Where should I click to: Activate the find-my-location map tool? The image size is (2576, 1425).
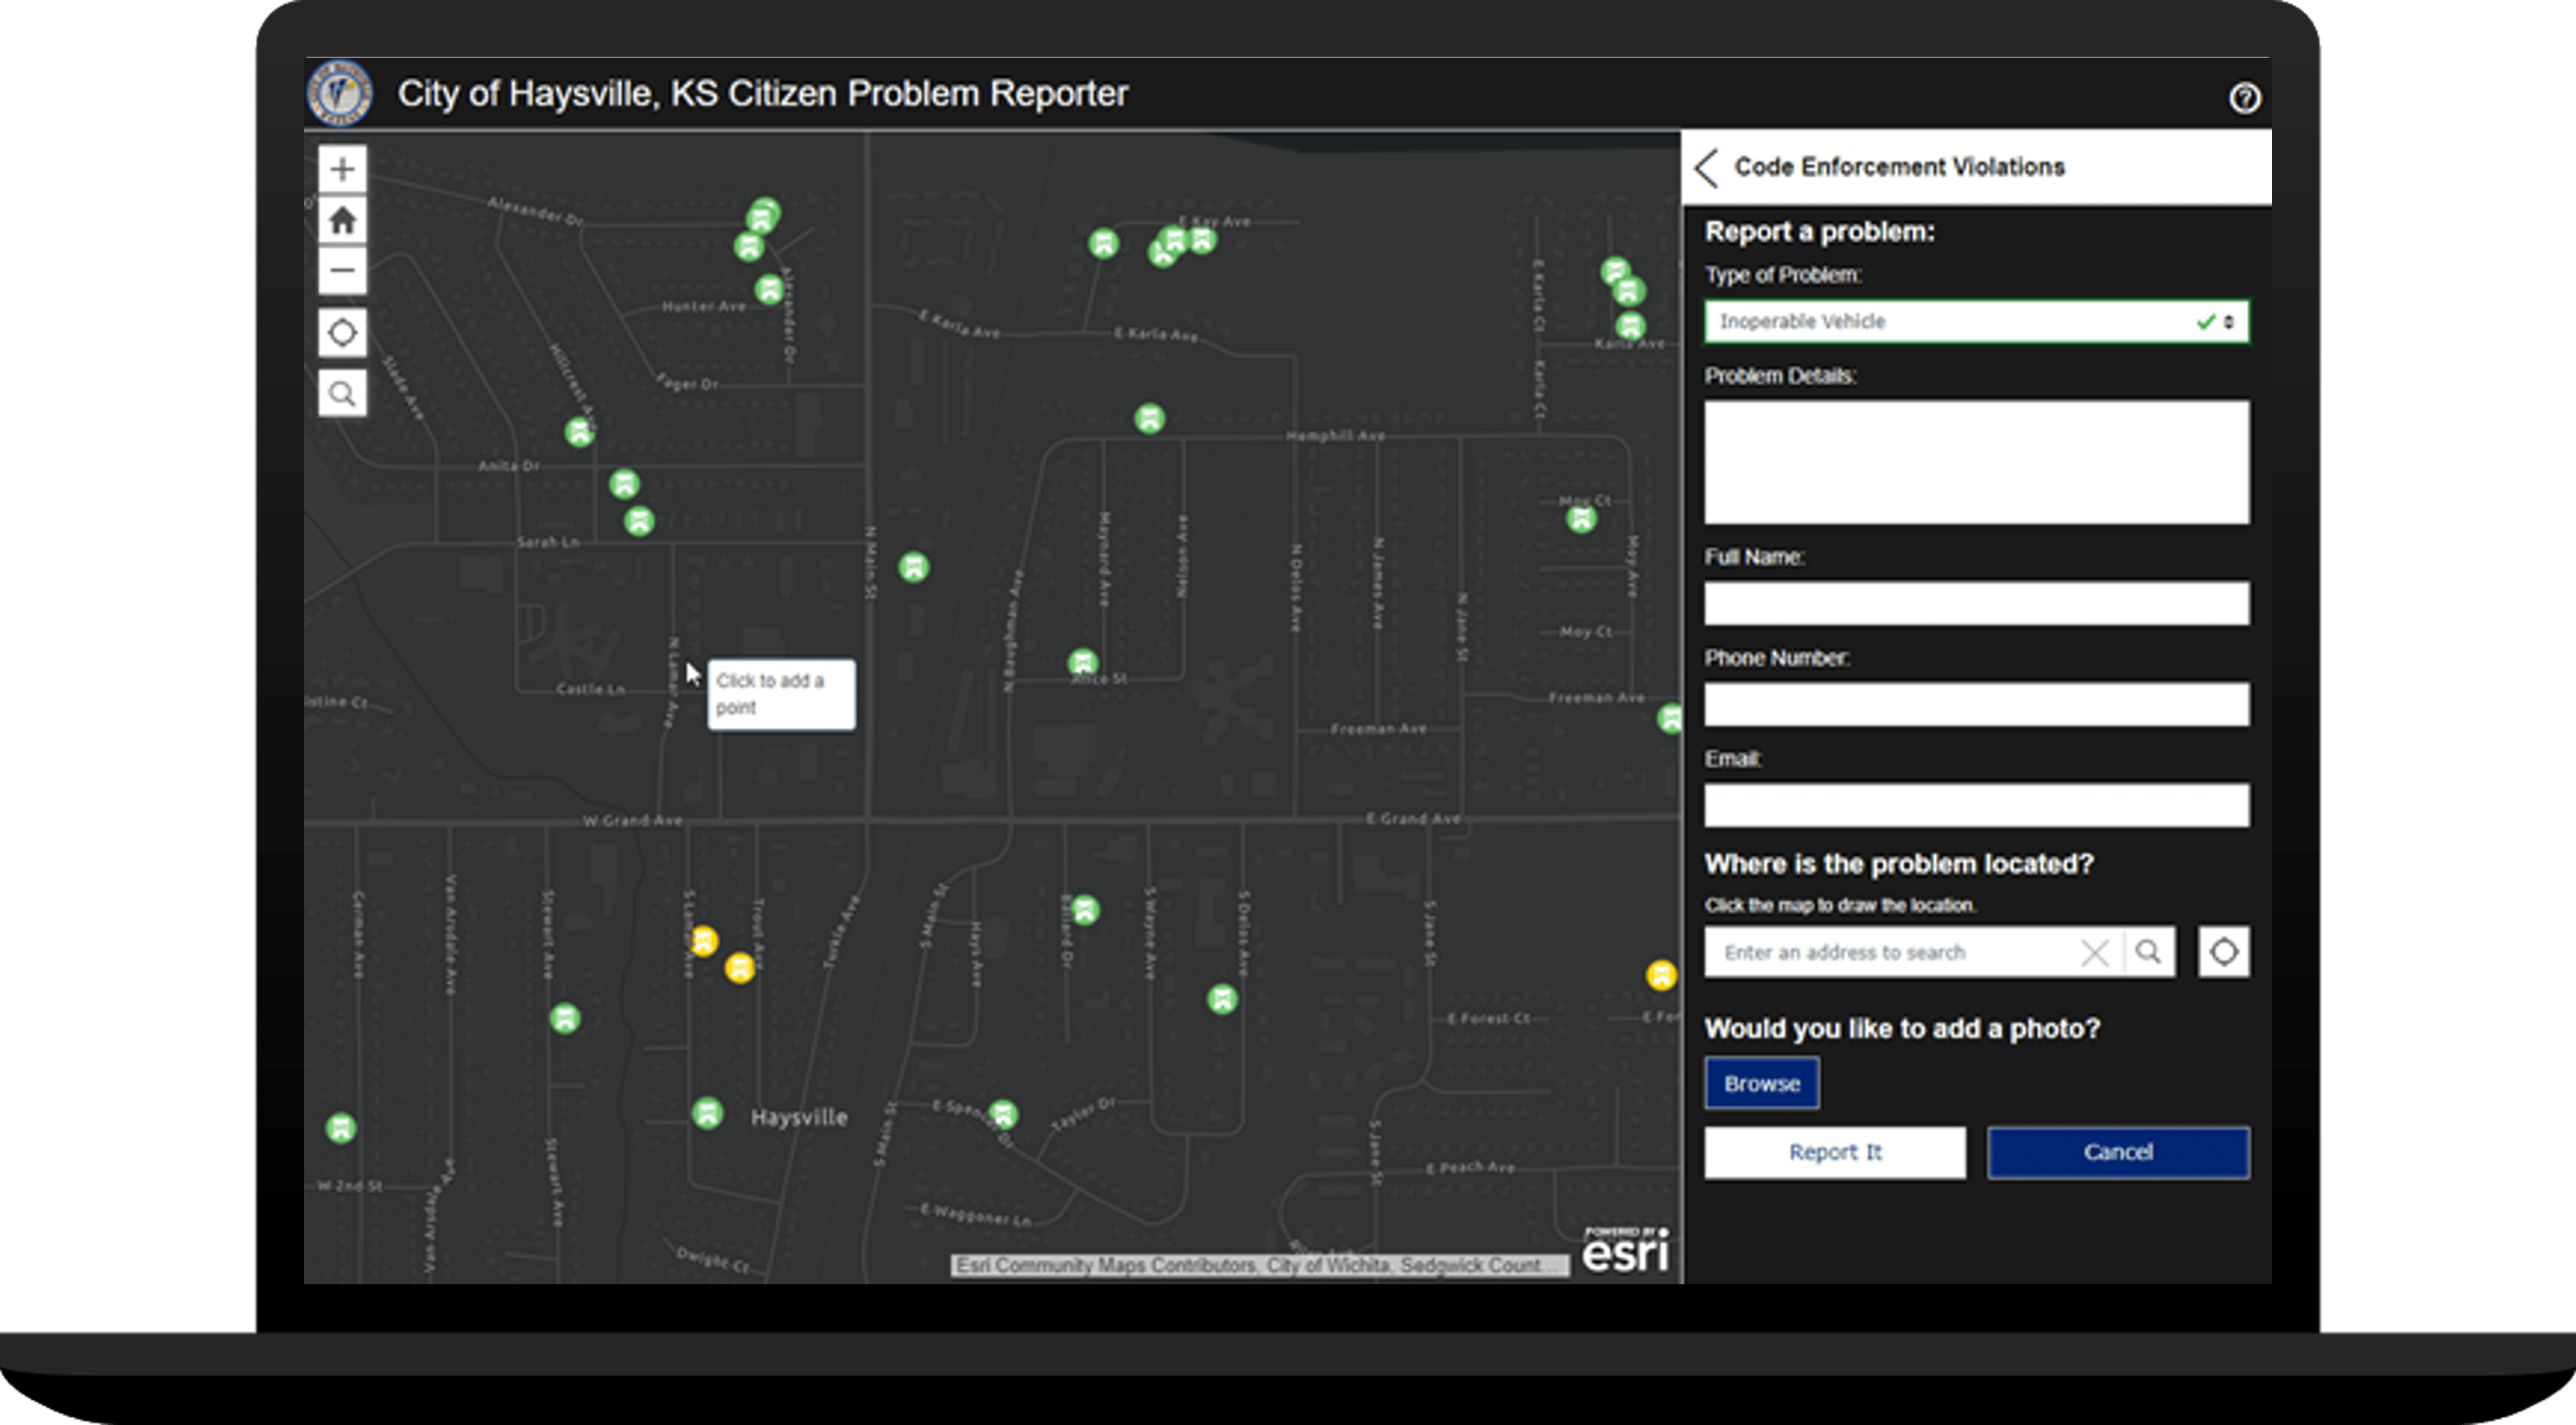342,332
